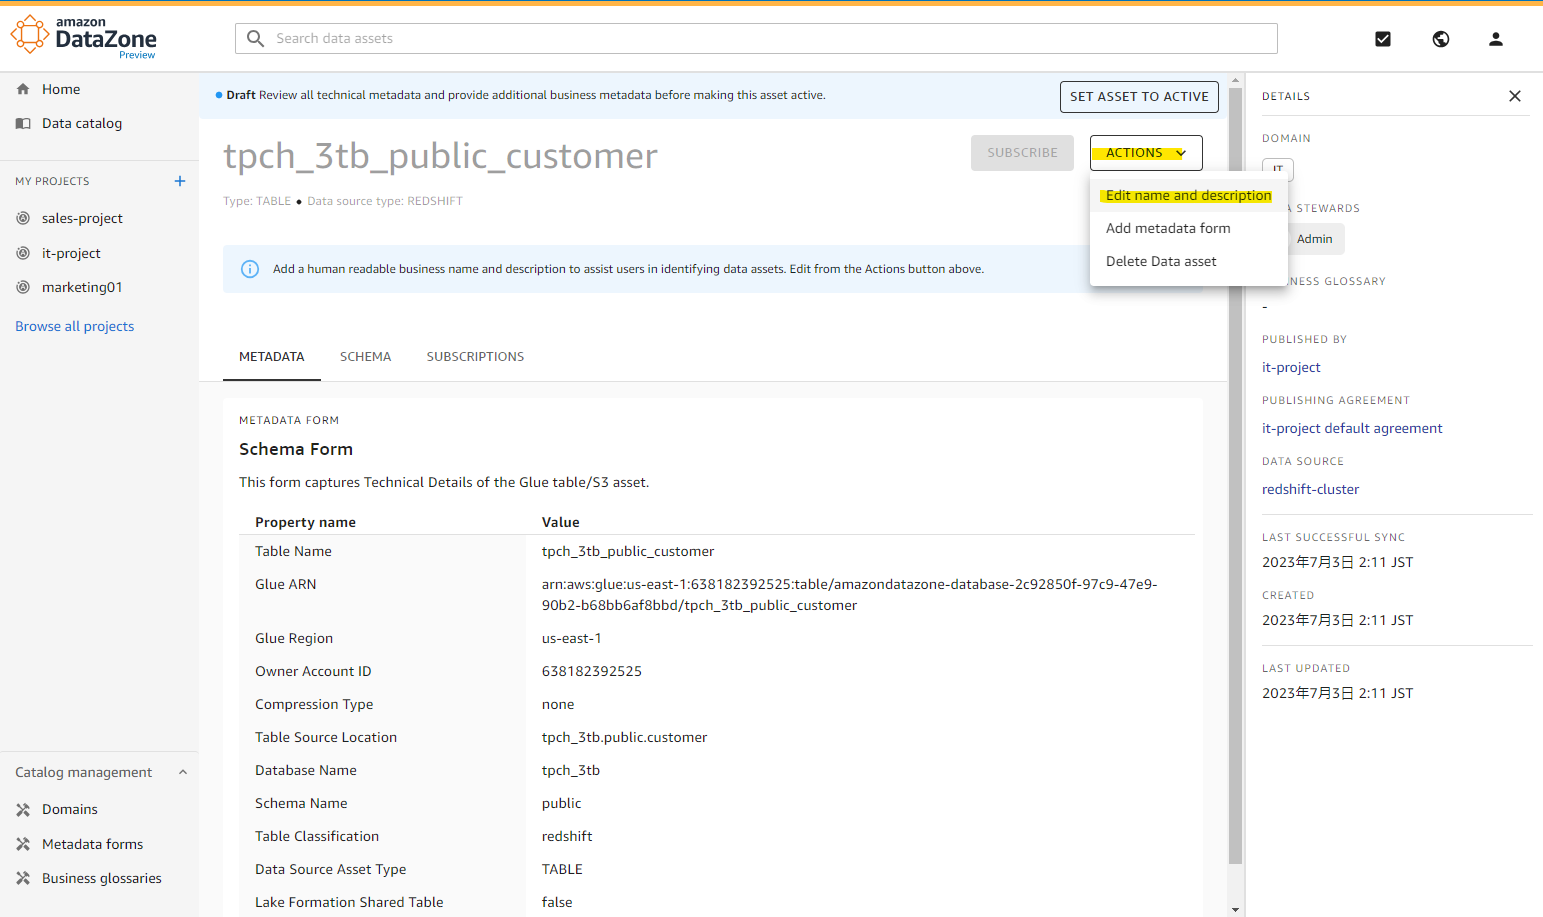
Task: Click the Data catalog book icon
Action: tap(23, 123)
